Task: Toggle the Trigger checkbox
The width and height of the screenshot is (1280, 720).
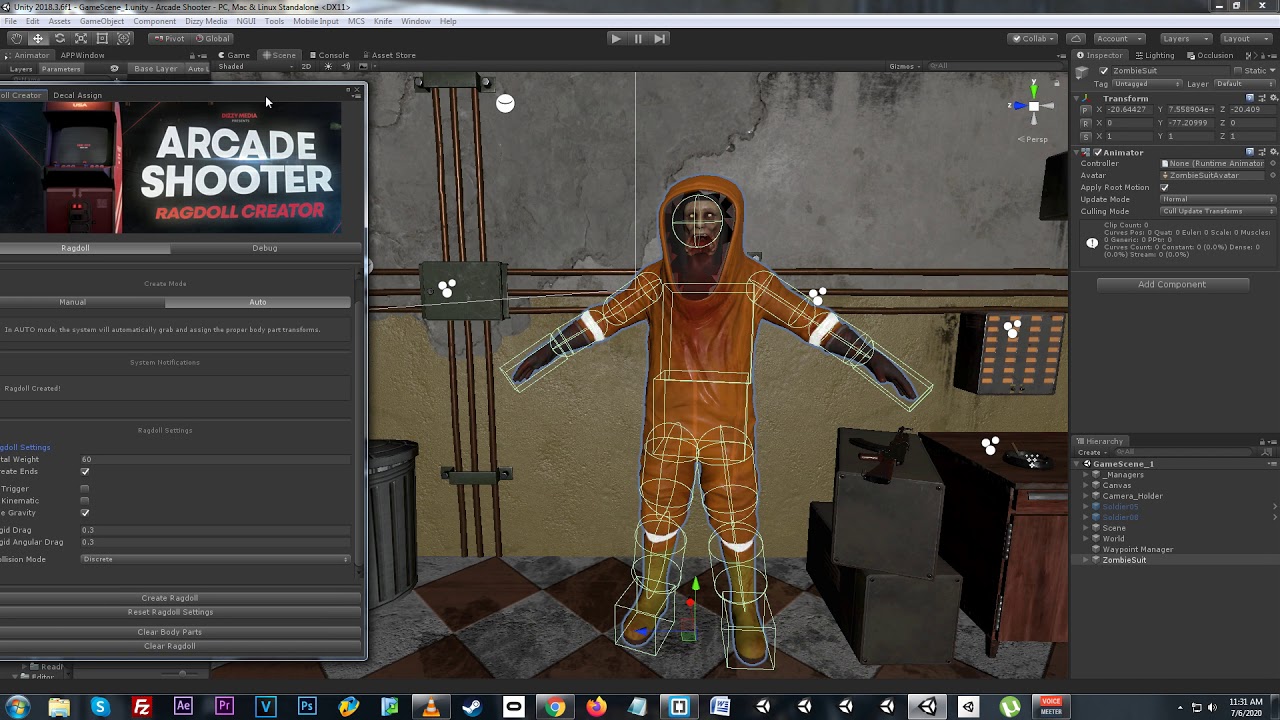Action: 85,489
